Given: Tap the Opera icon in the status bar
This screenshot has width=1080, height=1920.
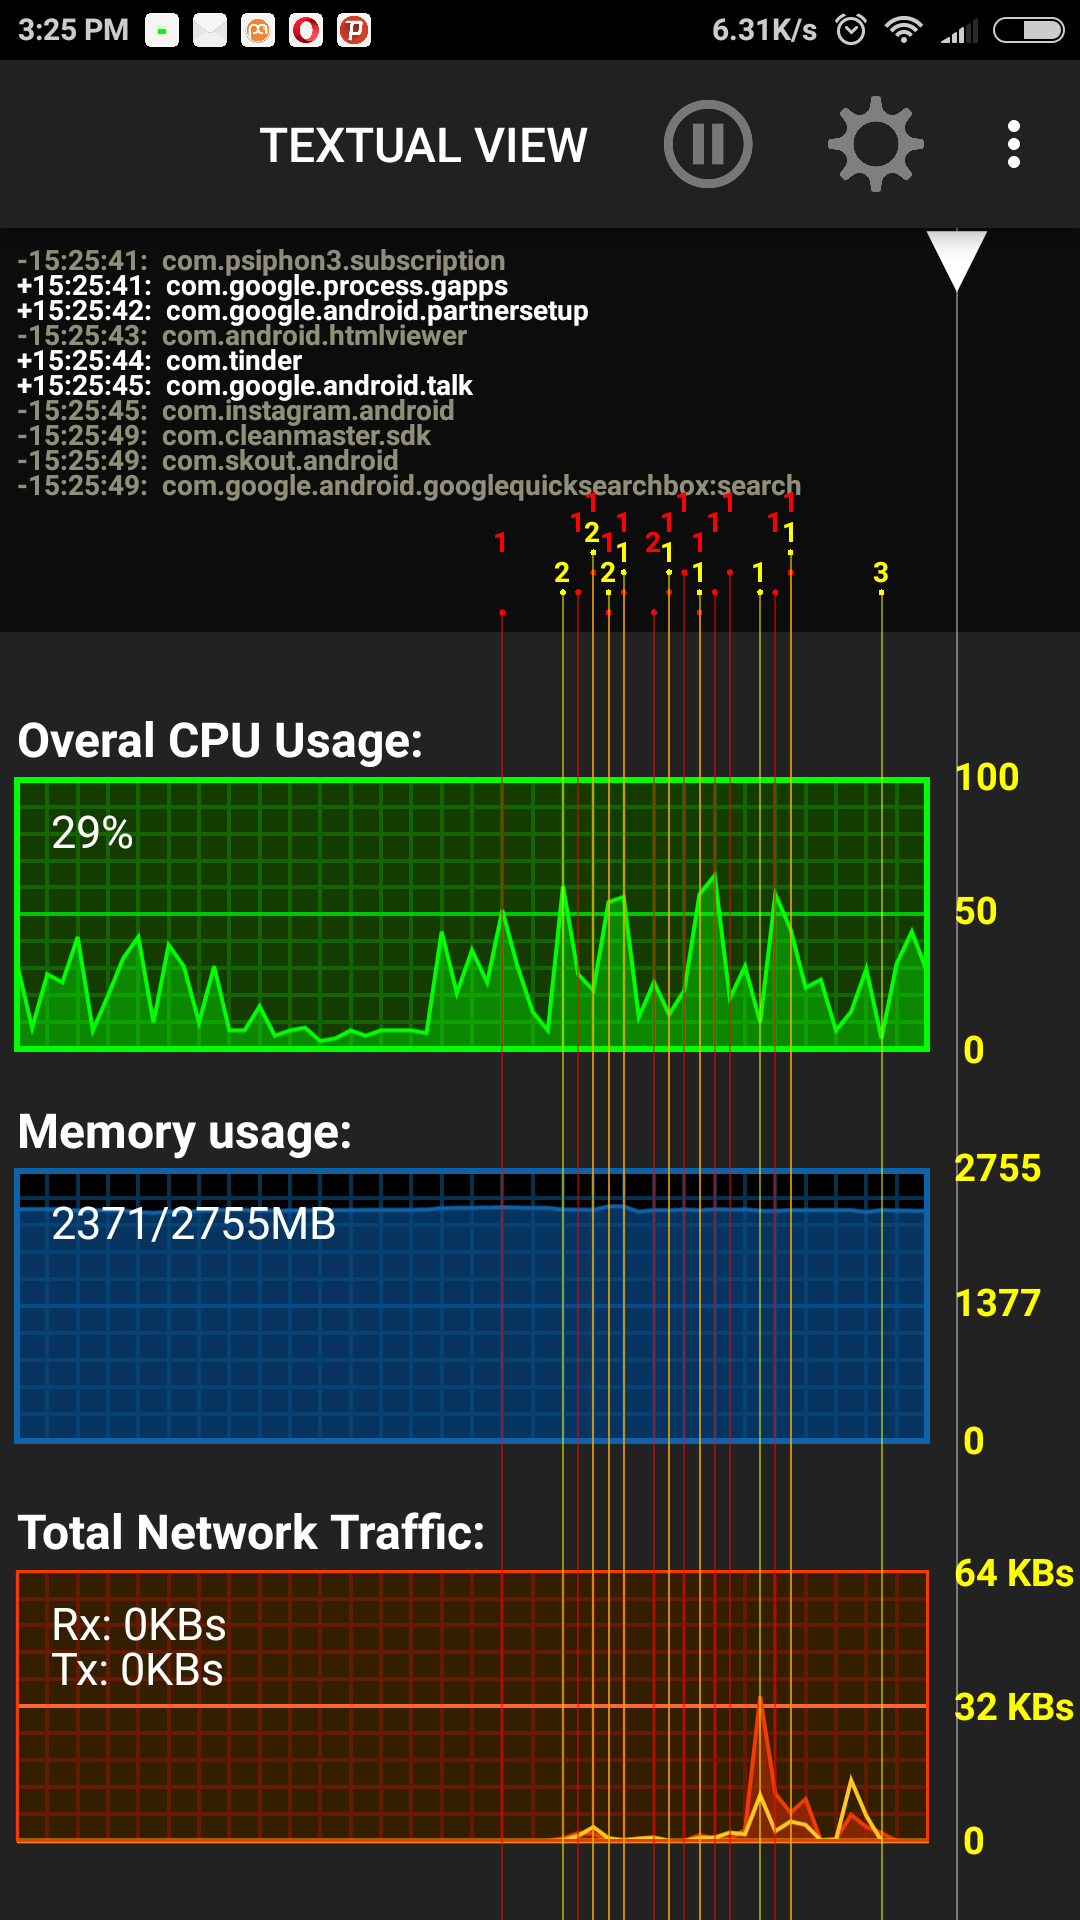Looking at the screenshot, I should point(307,30).
